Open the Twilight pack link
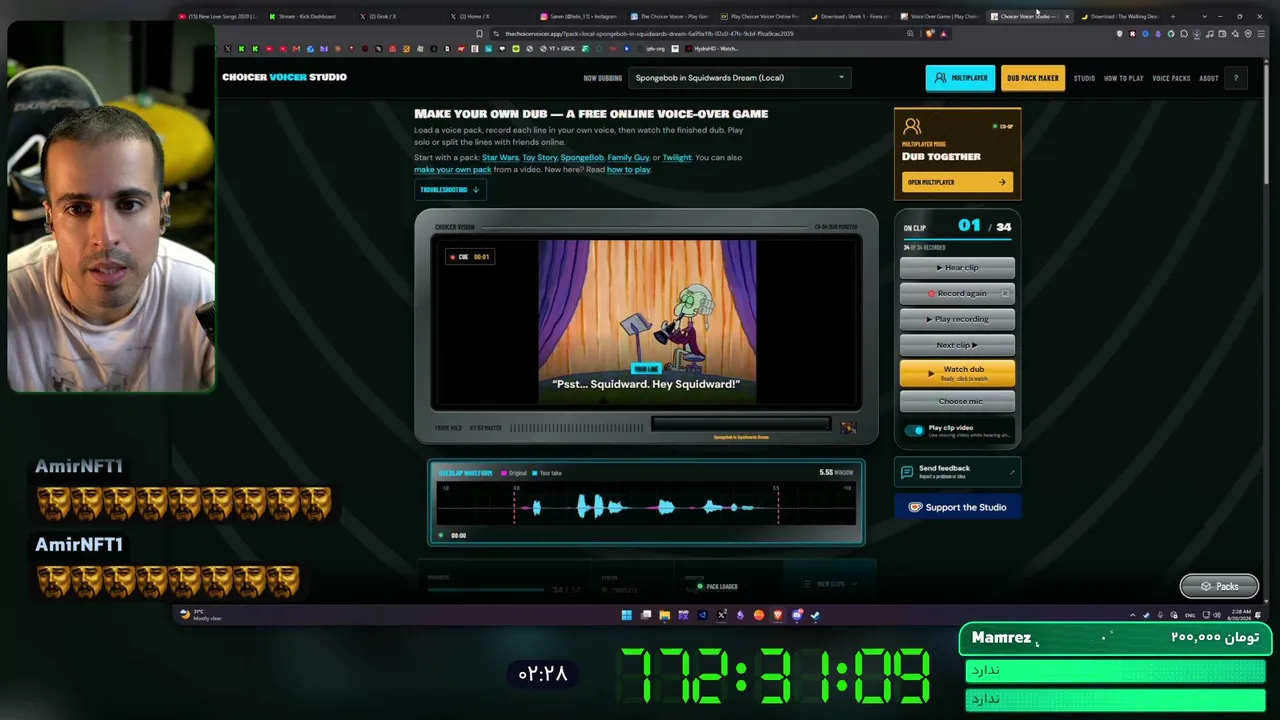This screenshot has width=1280, height=720. (x=677, y=157)
